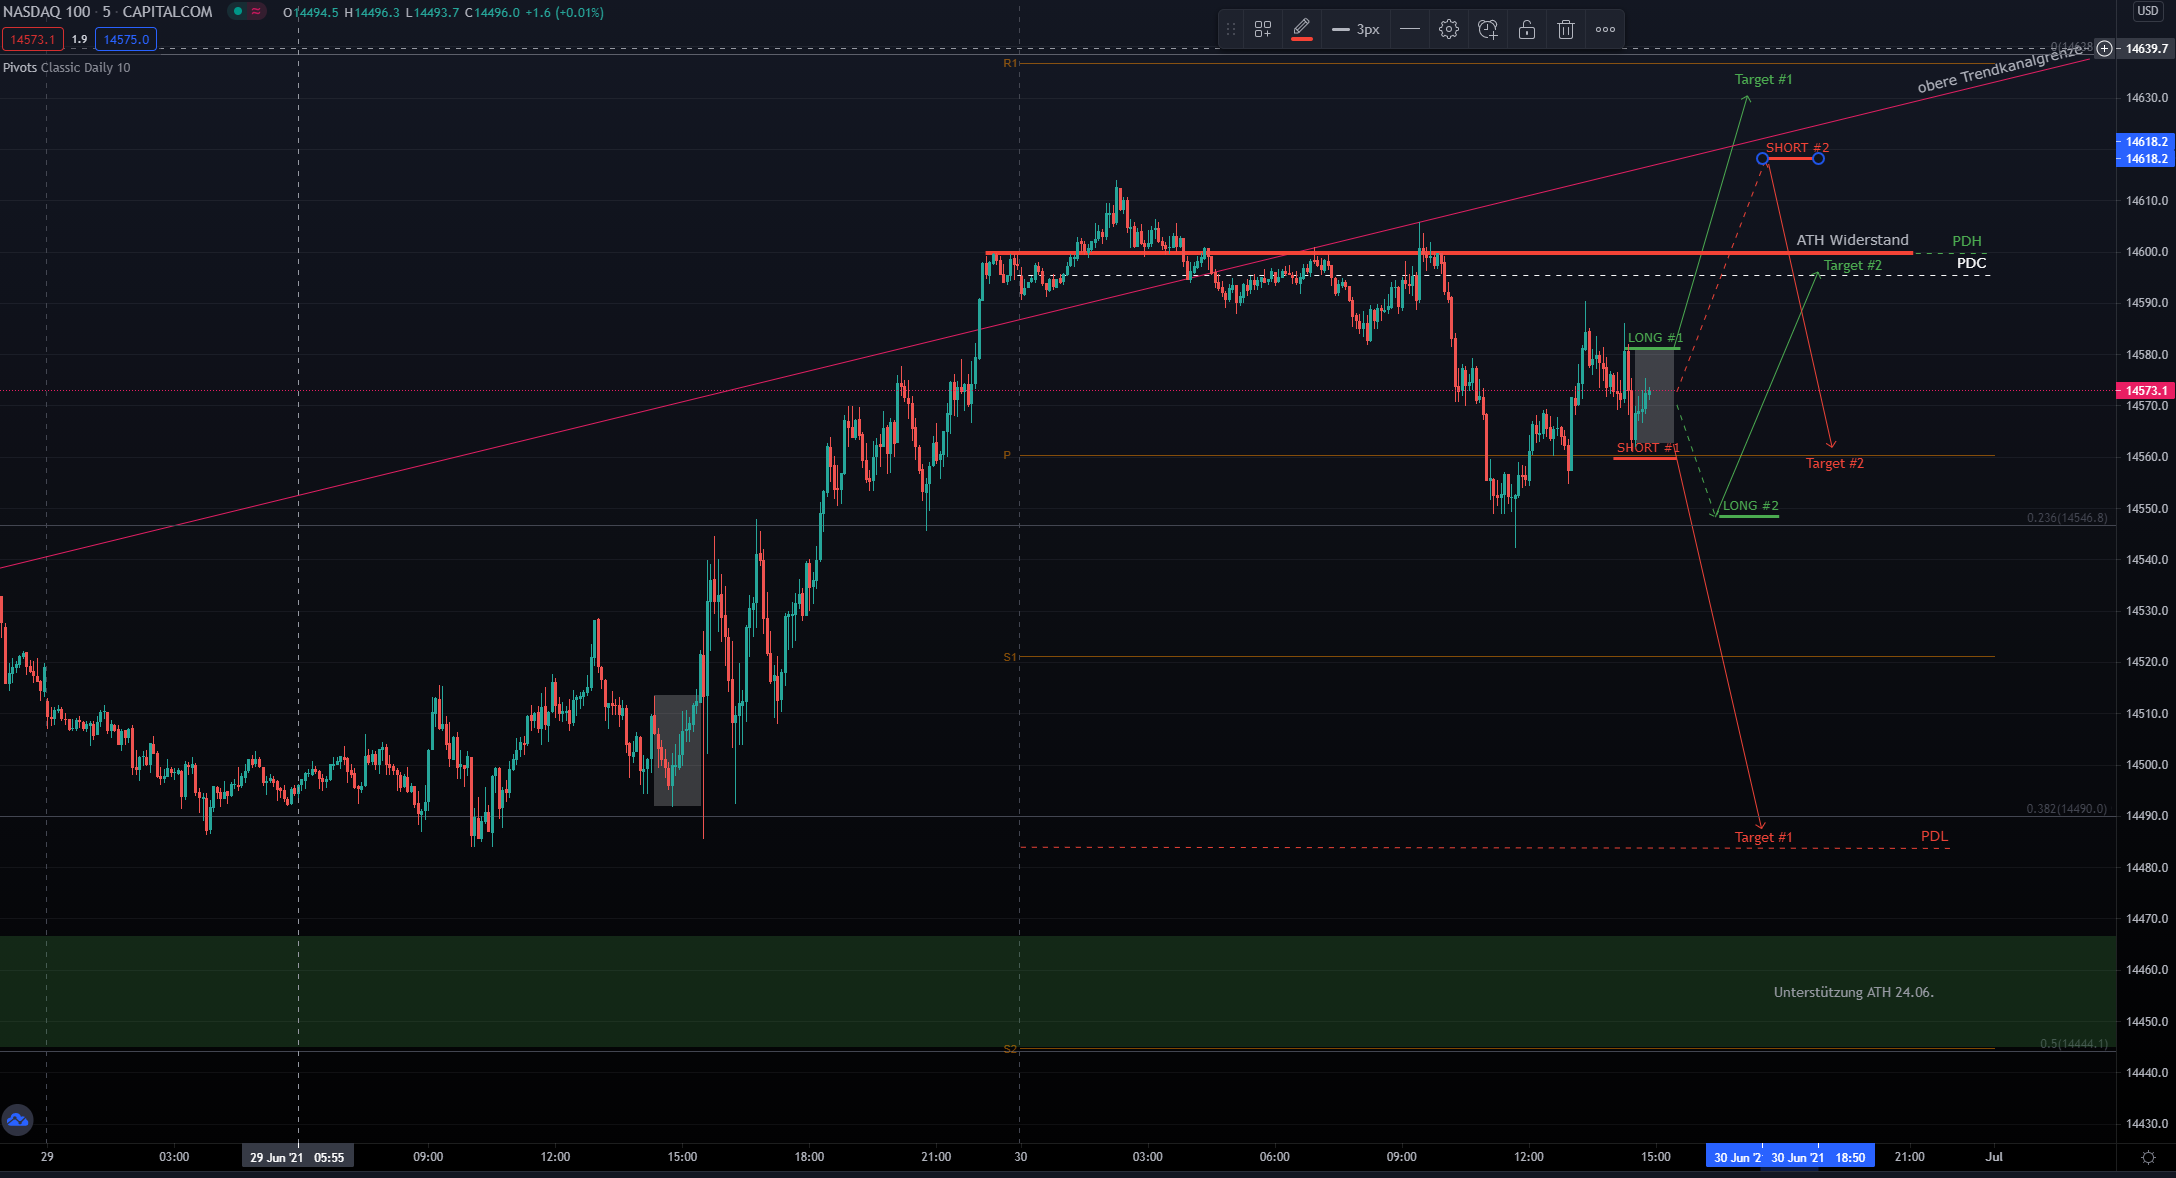Click the green market status indicator
2176x1178 pixels.
tap(238, 12)
